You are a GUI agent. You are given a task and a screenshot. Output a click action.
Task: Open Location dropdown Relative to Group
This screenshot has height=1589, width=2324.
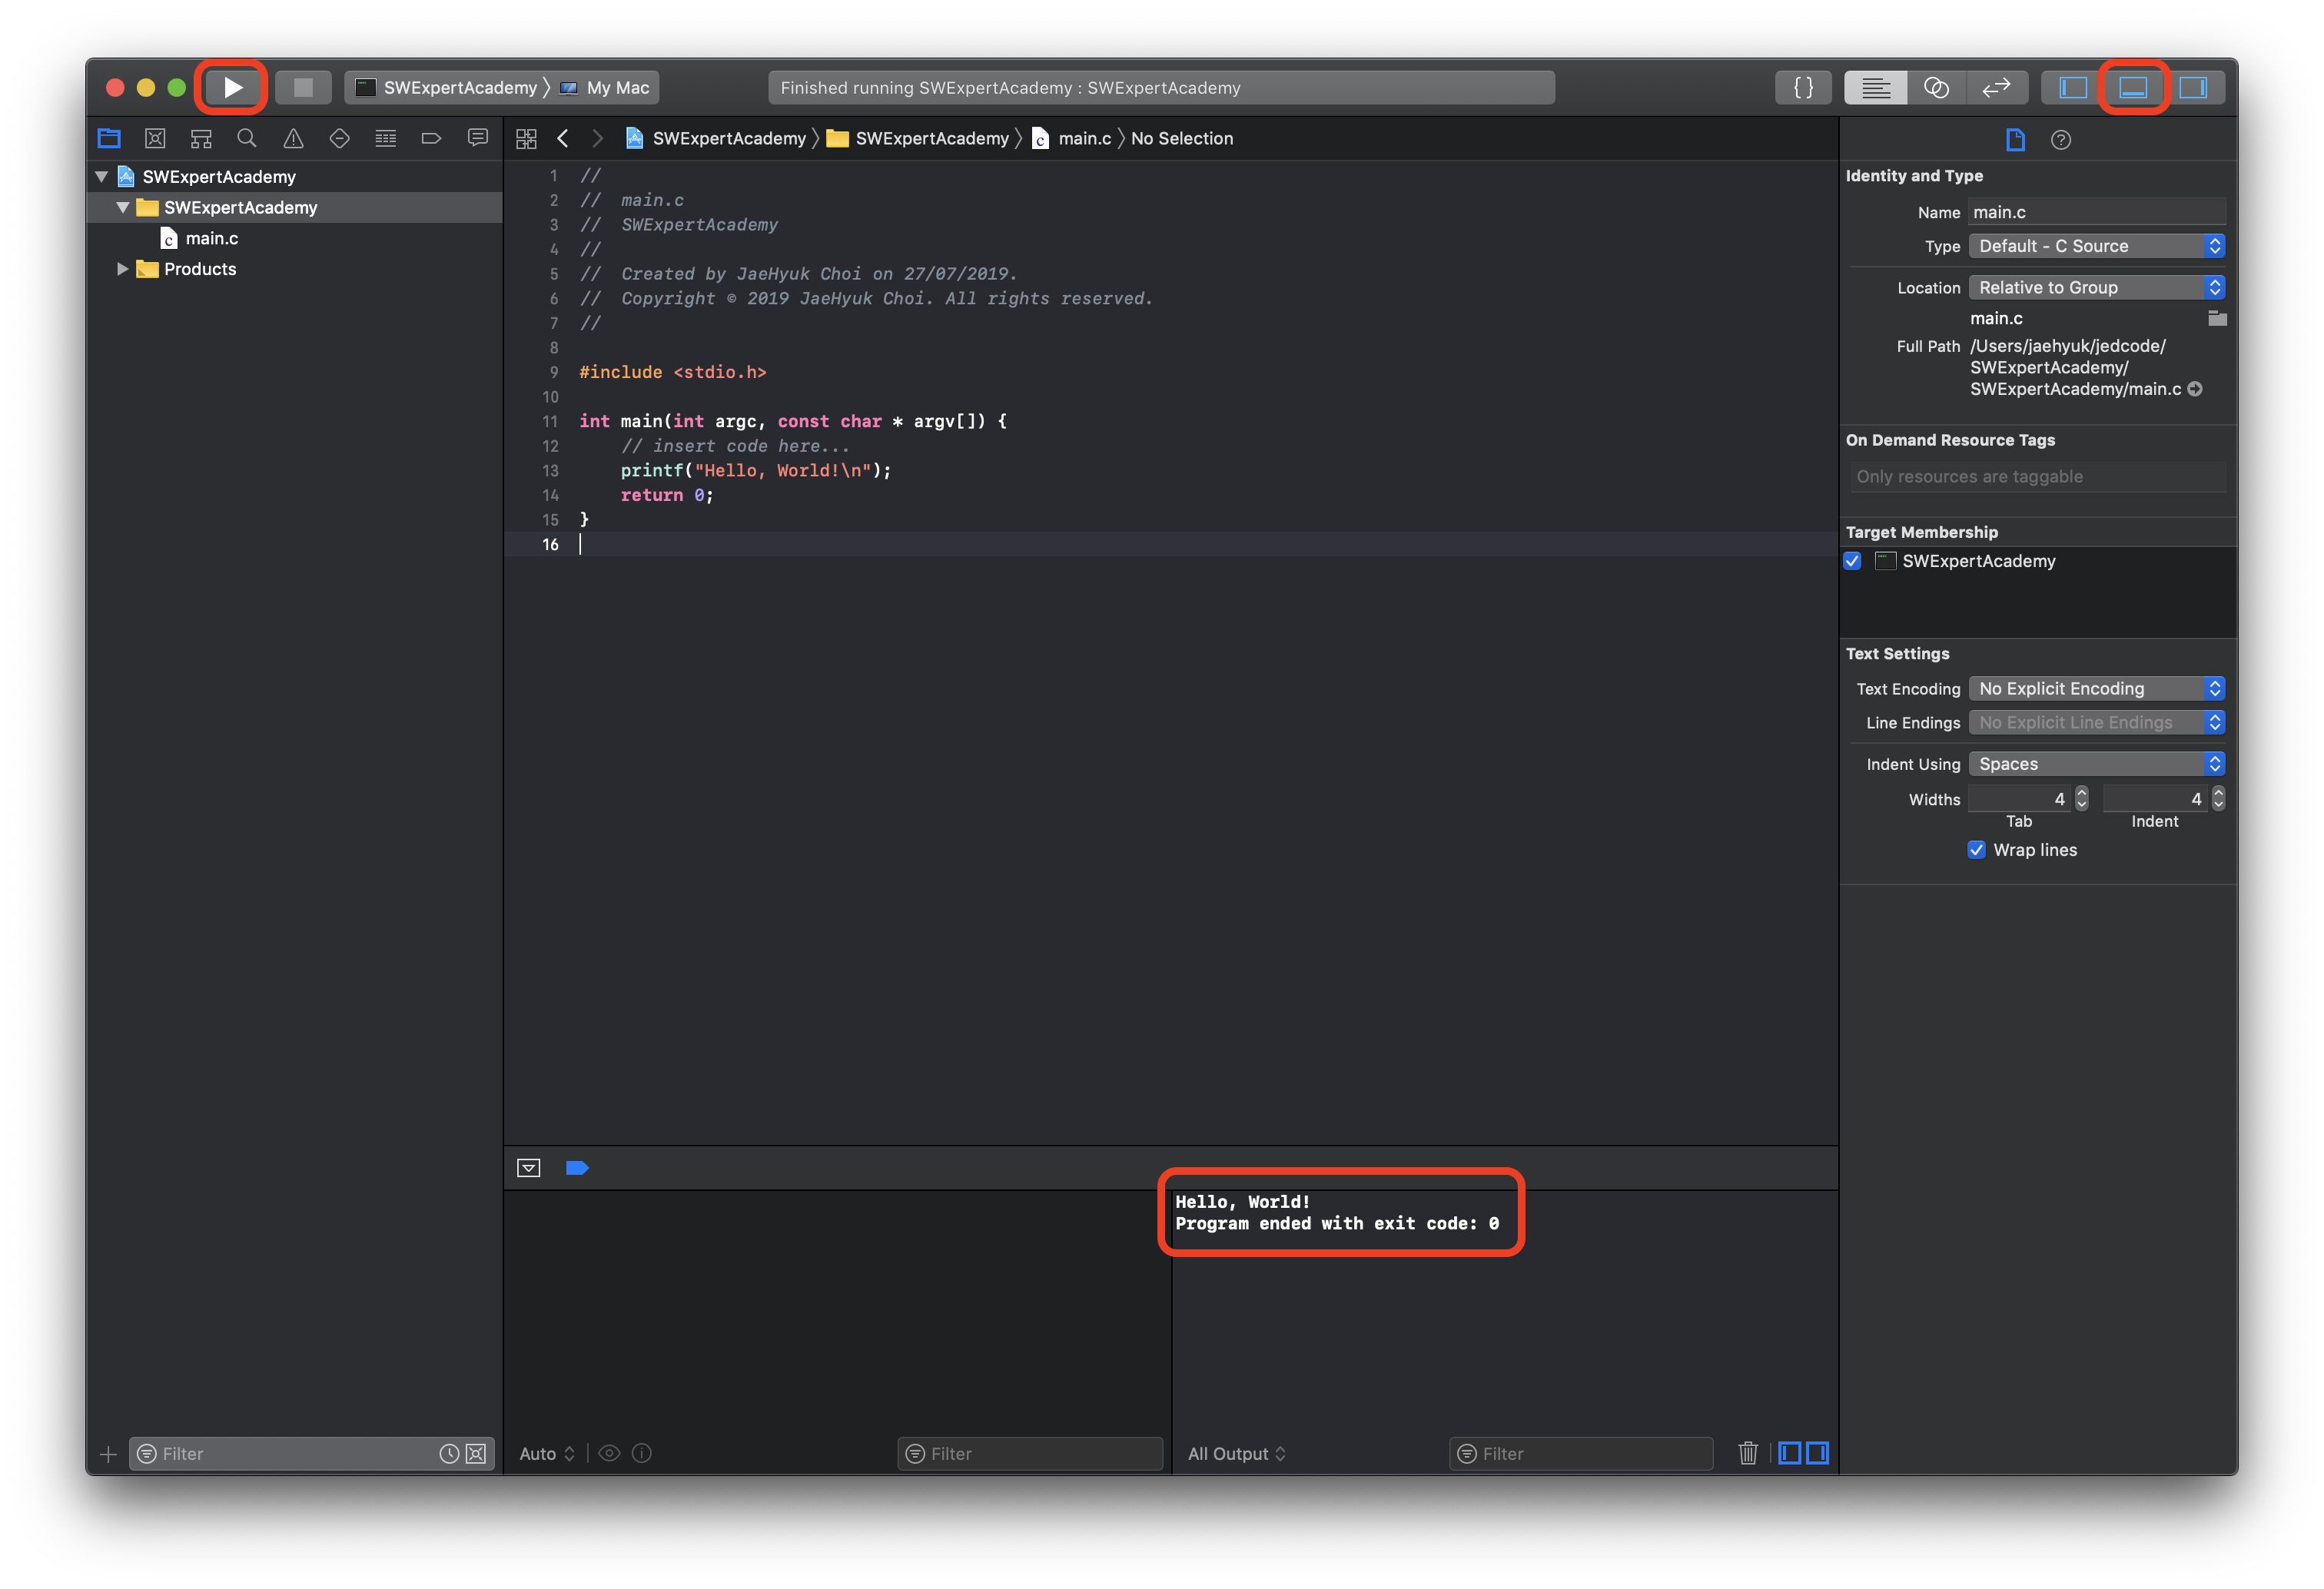[2097, 287]
